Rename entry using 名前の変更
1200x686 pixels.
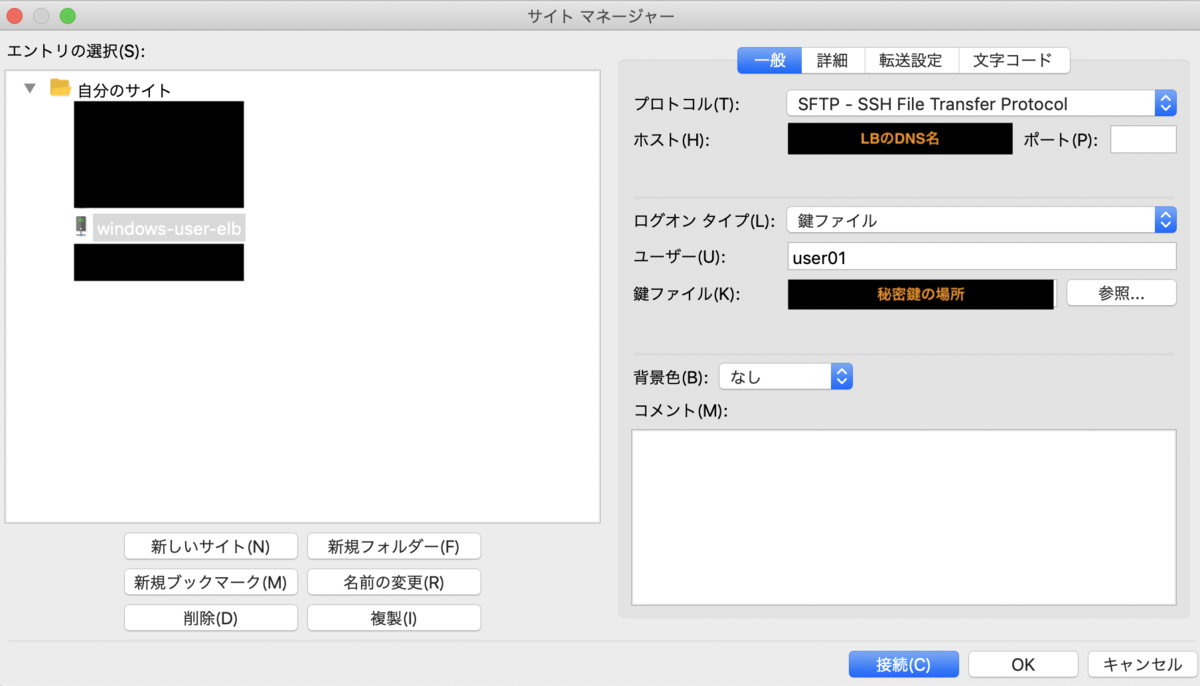coord(394,582)
